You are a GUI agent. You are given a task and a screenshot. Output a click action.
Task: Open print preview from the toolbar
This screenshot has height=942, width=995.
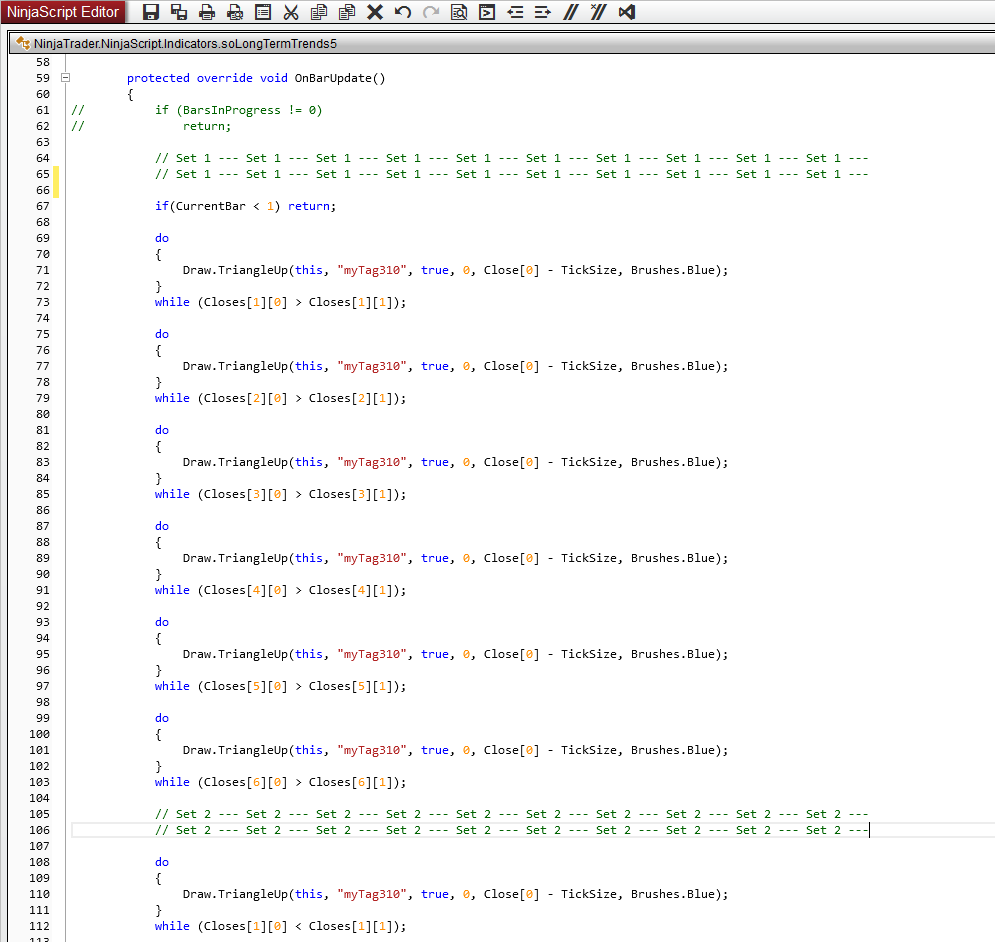click(235, 12)
